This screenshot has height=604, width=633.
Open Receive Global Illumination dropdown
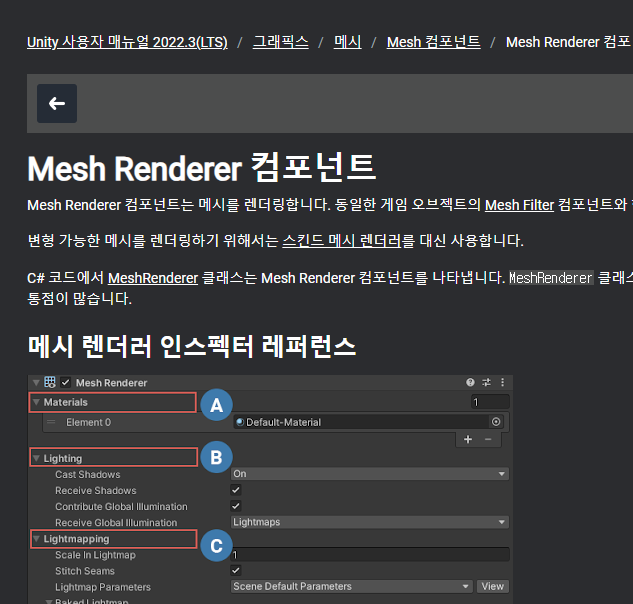tap(370, 522)
